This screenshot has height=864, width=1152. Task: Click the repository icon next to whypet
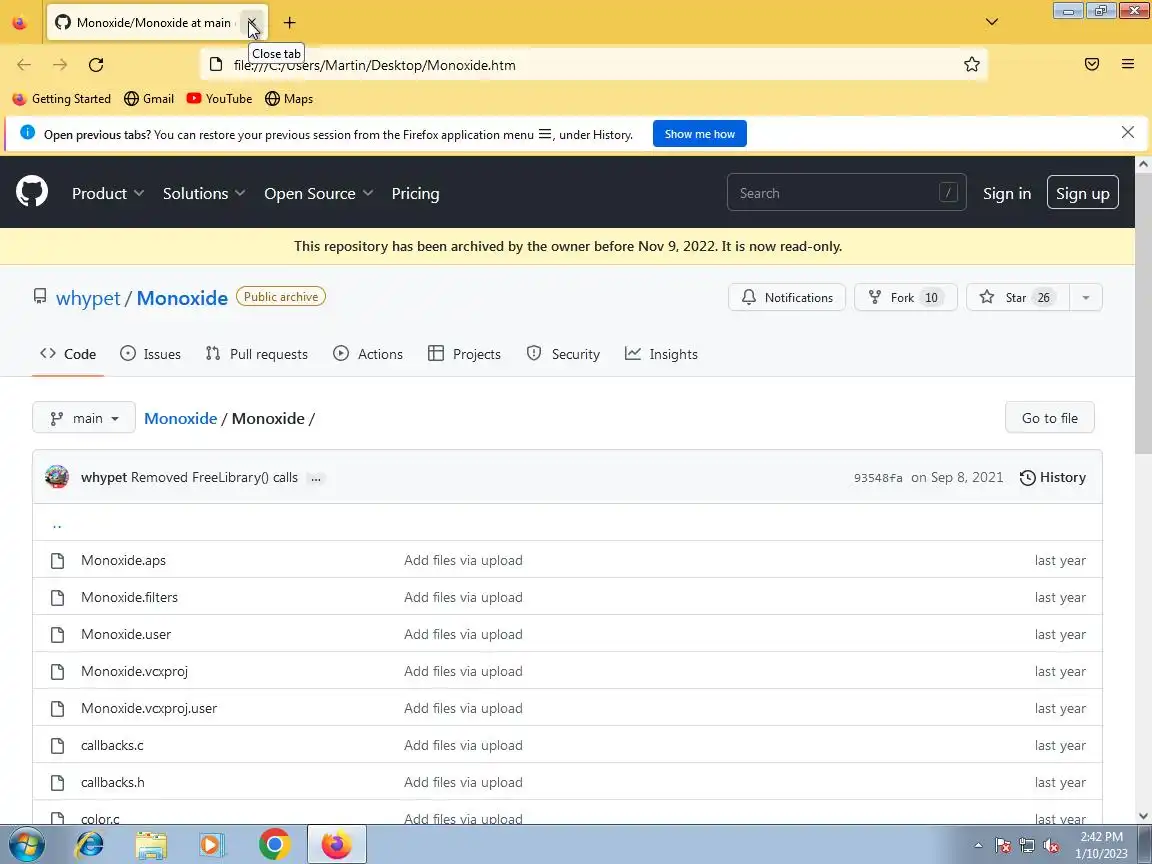(40, 296)
